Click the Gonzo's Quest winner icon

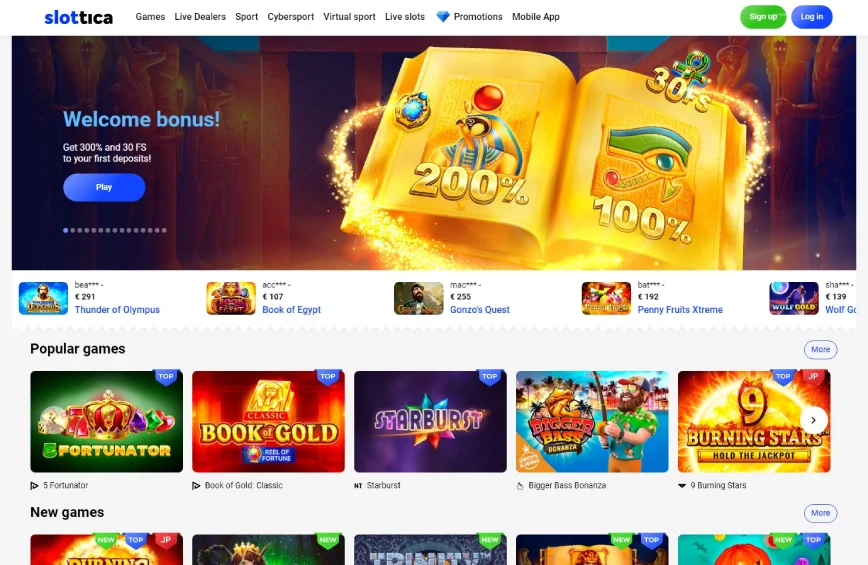[x=418, y=298]
